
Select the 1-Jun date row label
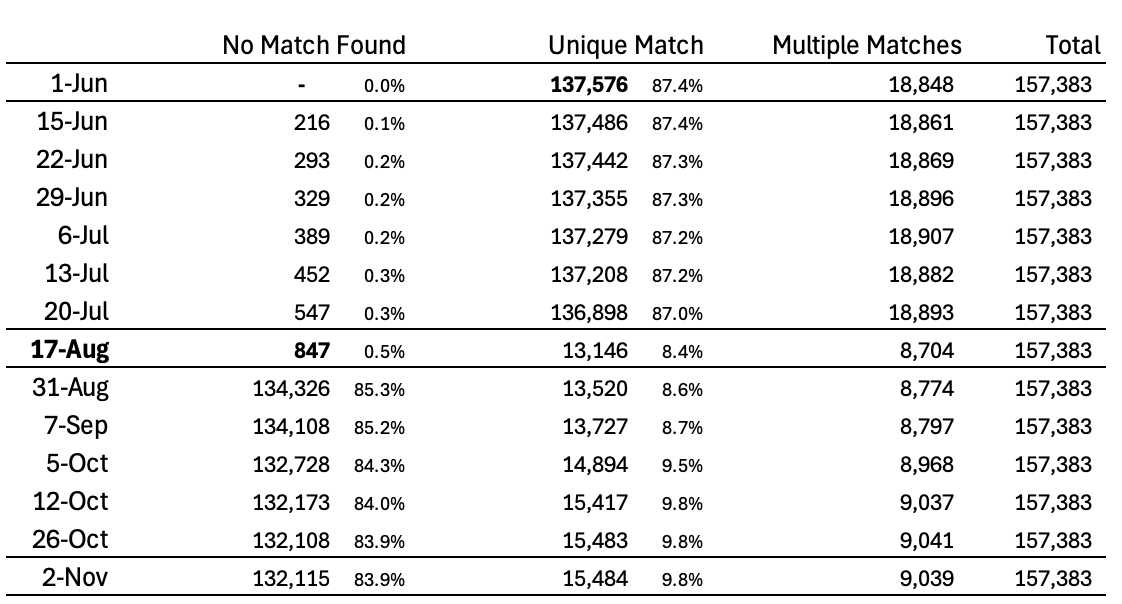(x=78, y=85)
